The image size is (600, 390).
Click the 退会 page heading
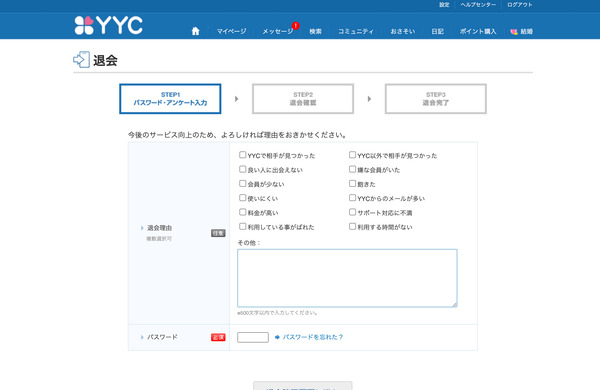click(105, 60)
